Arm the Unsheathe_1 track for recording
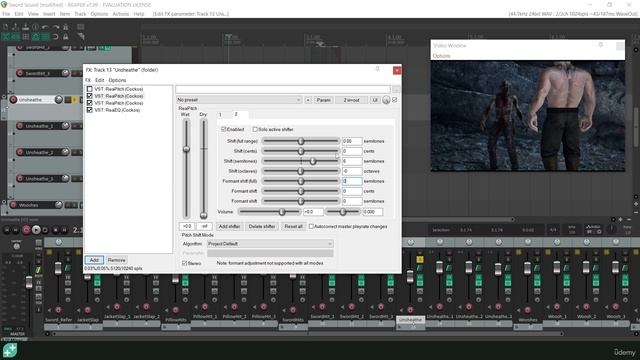The image size is (640, 360). tap(20, 126)
